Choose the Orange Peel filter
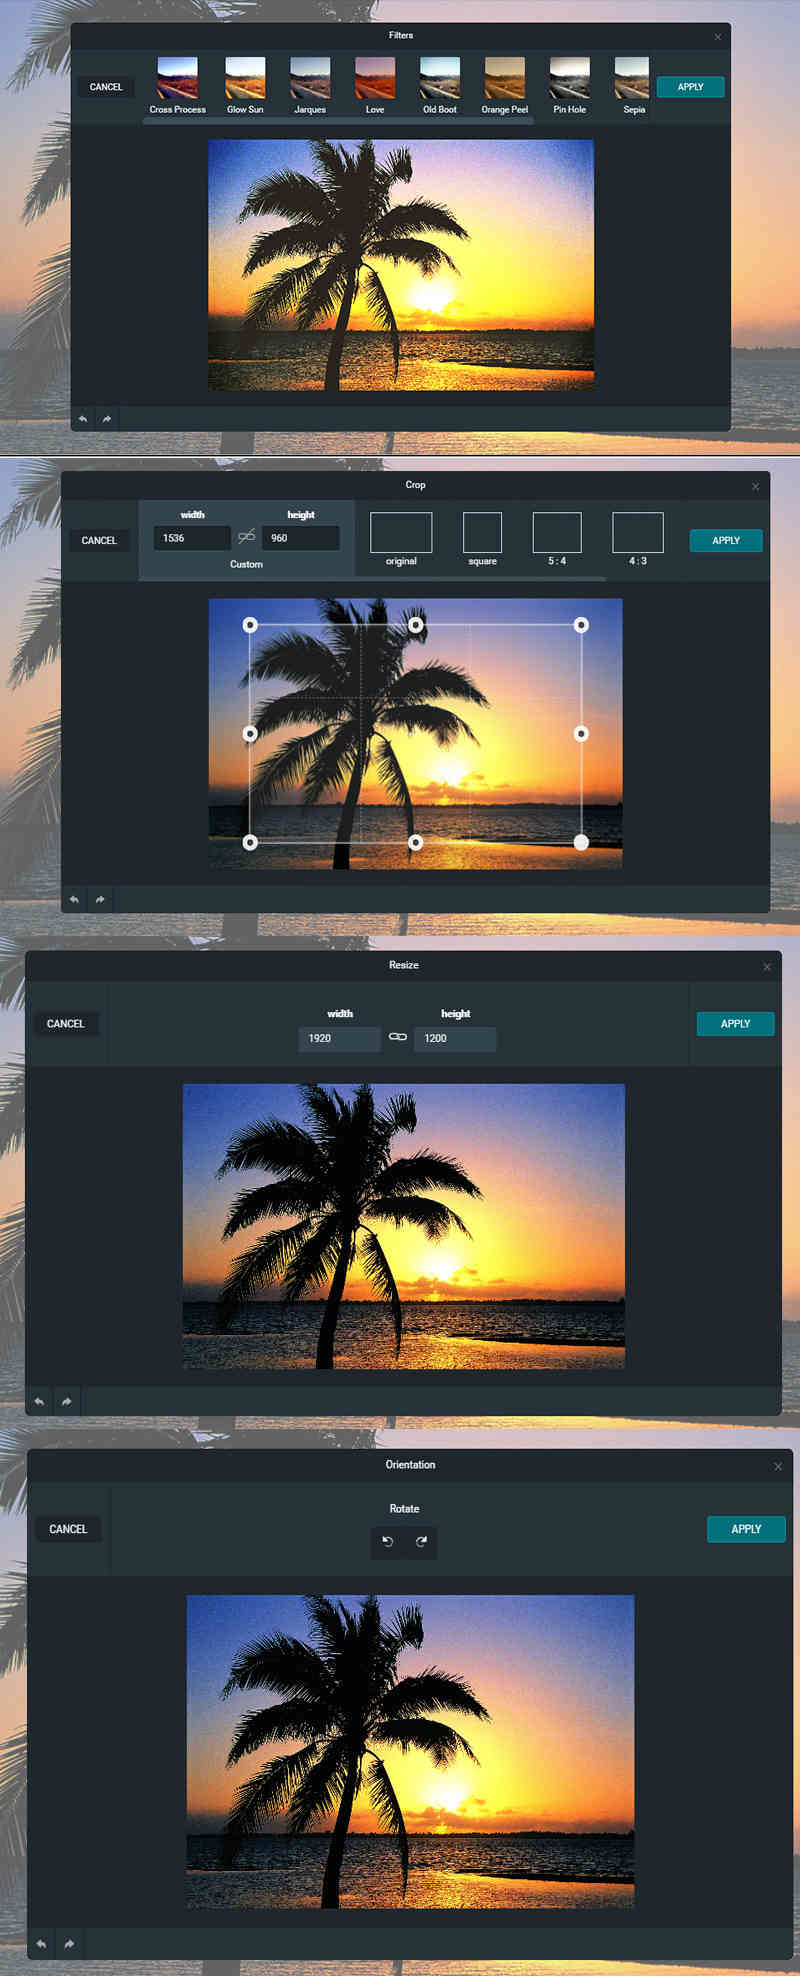Screen dimensions: 800x1986 point(505,77)
